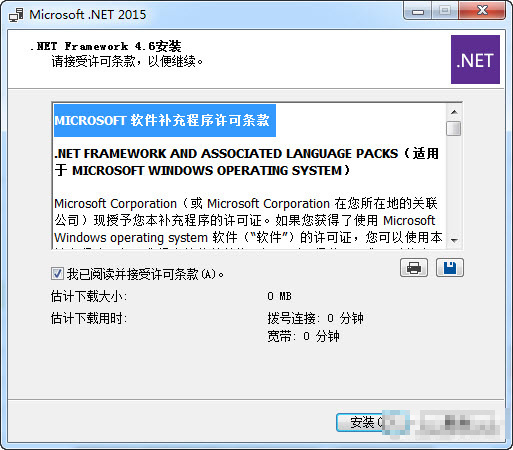Click the 请接受许可条款，以便继续 instruction text
The image size is (513, 450).
127,62
